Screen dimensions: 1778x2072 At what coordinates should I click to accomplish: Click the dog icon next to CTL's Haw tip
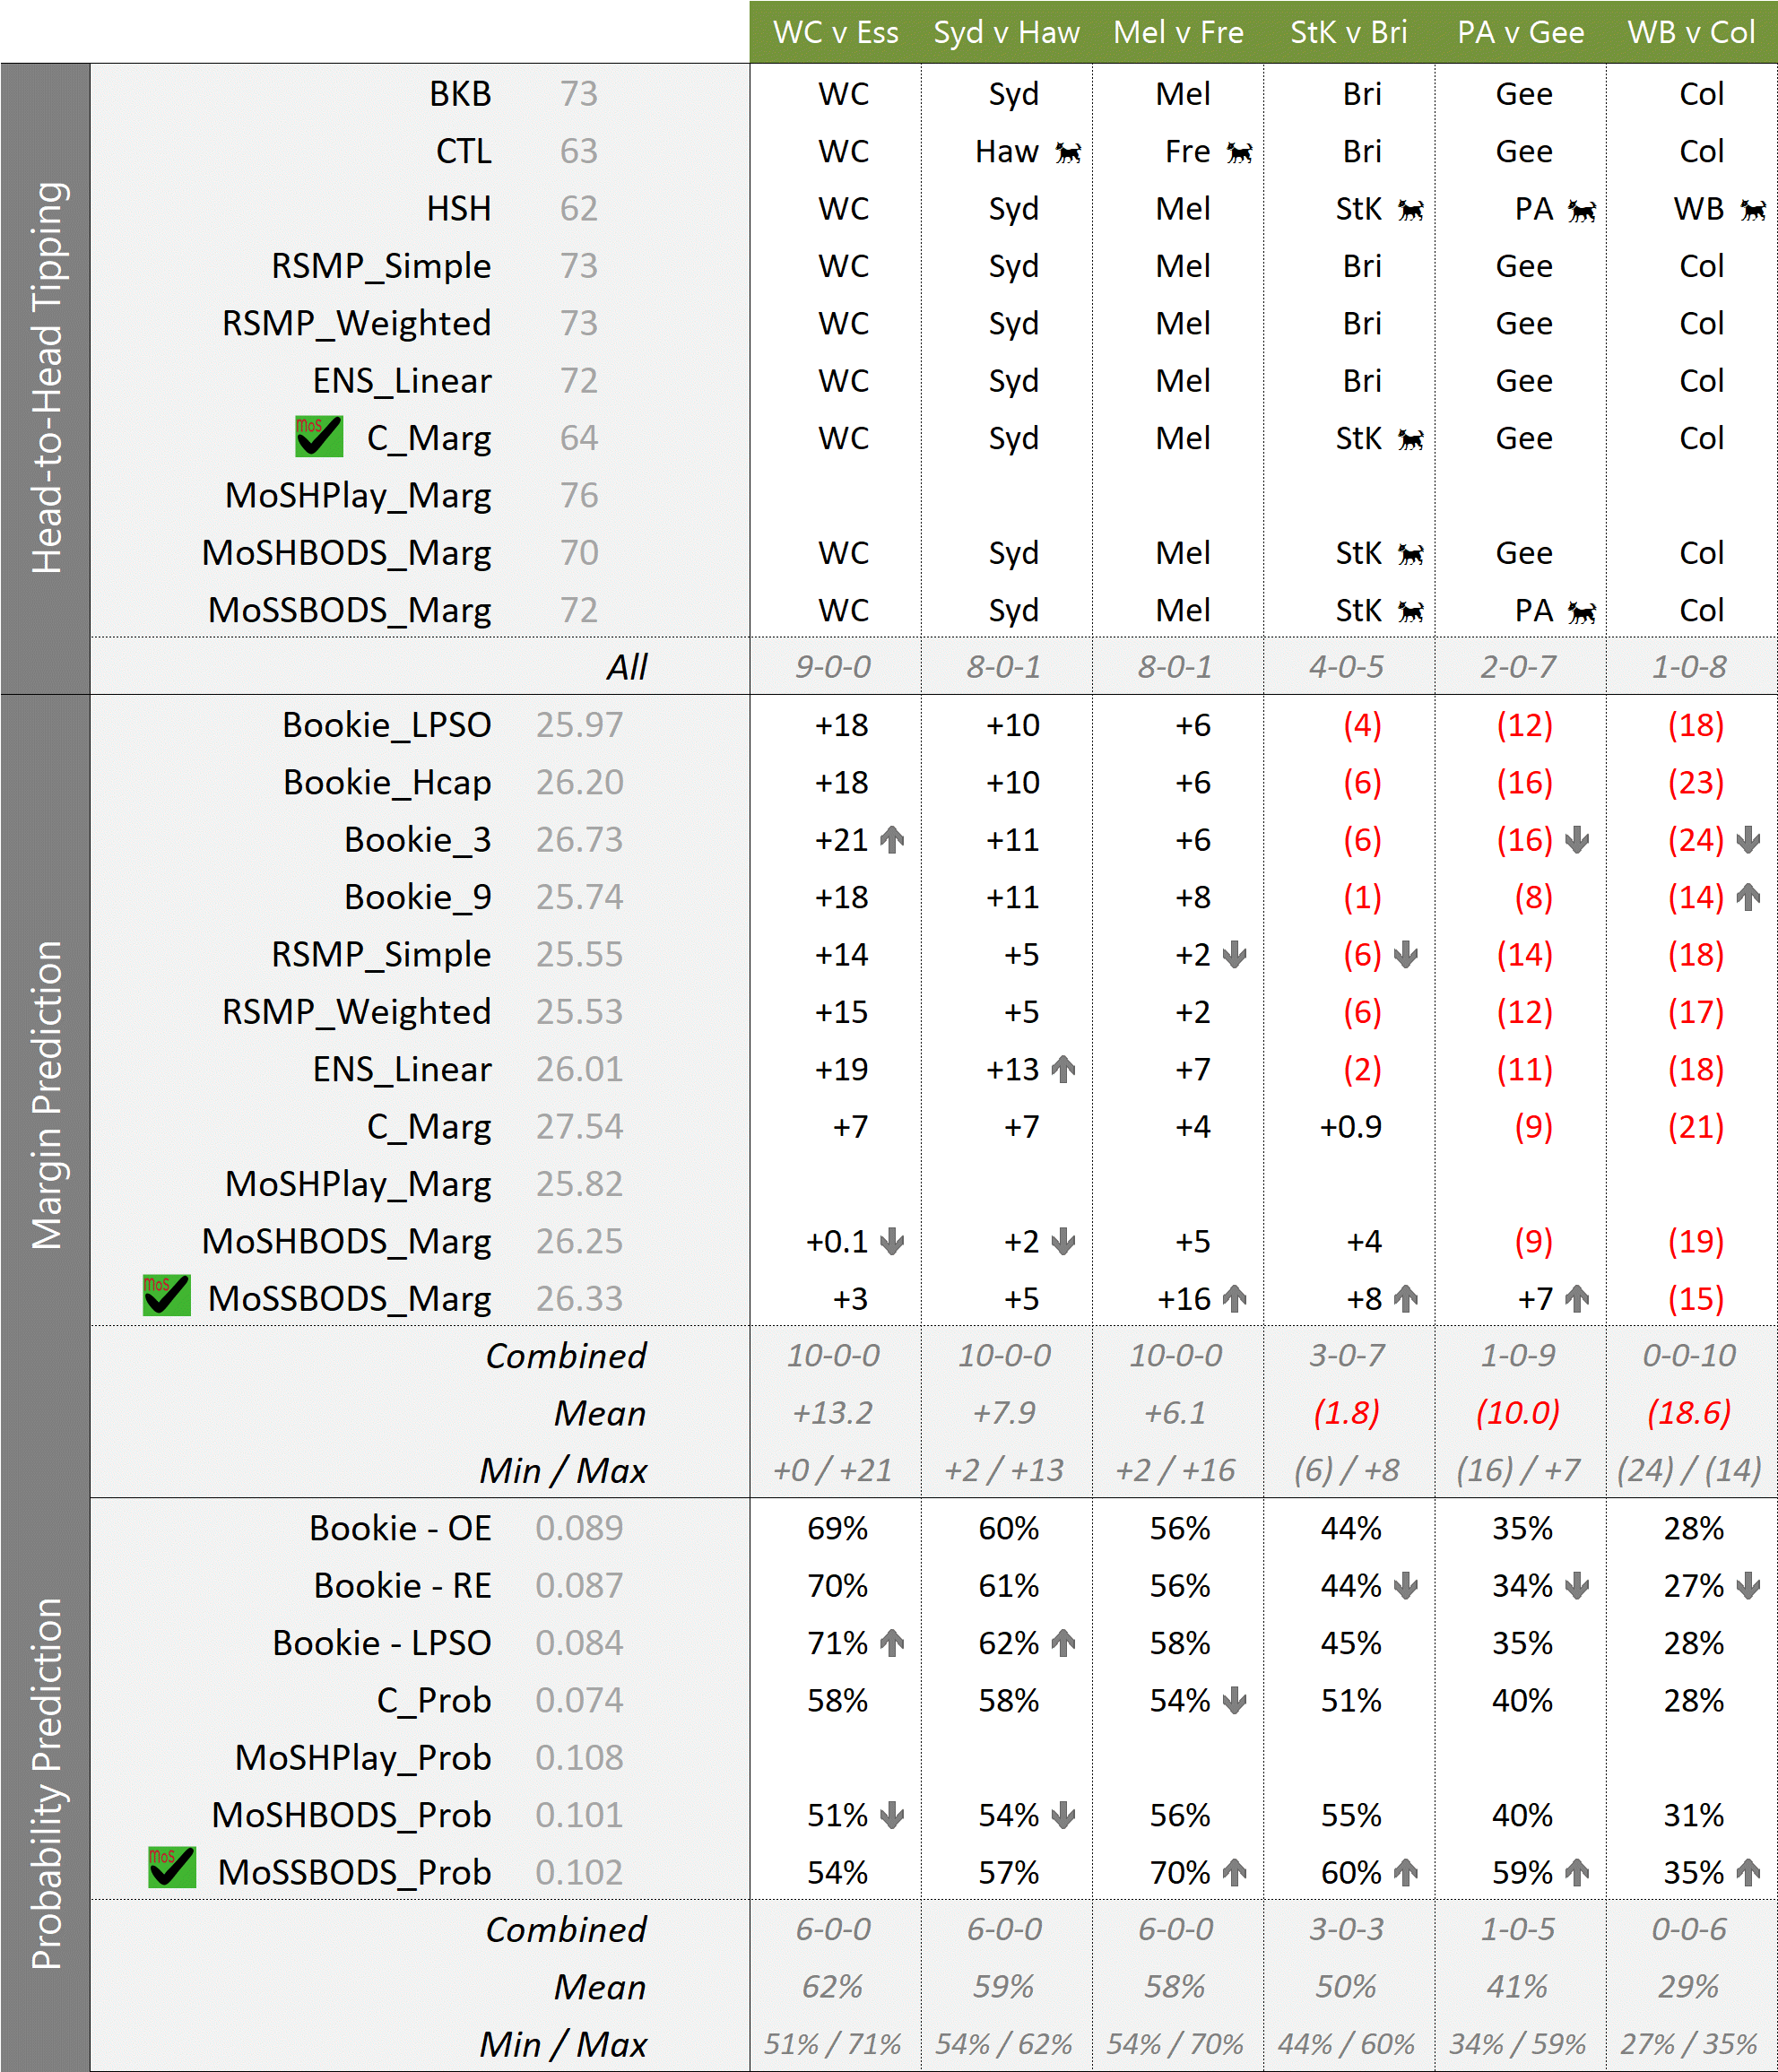(1068, 153)
